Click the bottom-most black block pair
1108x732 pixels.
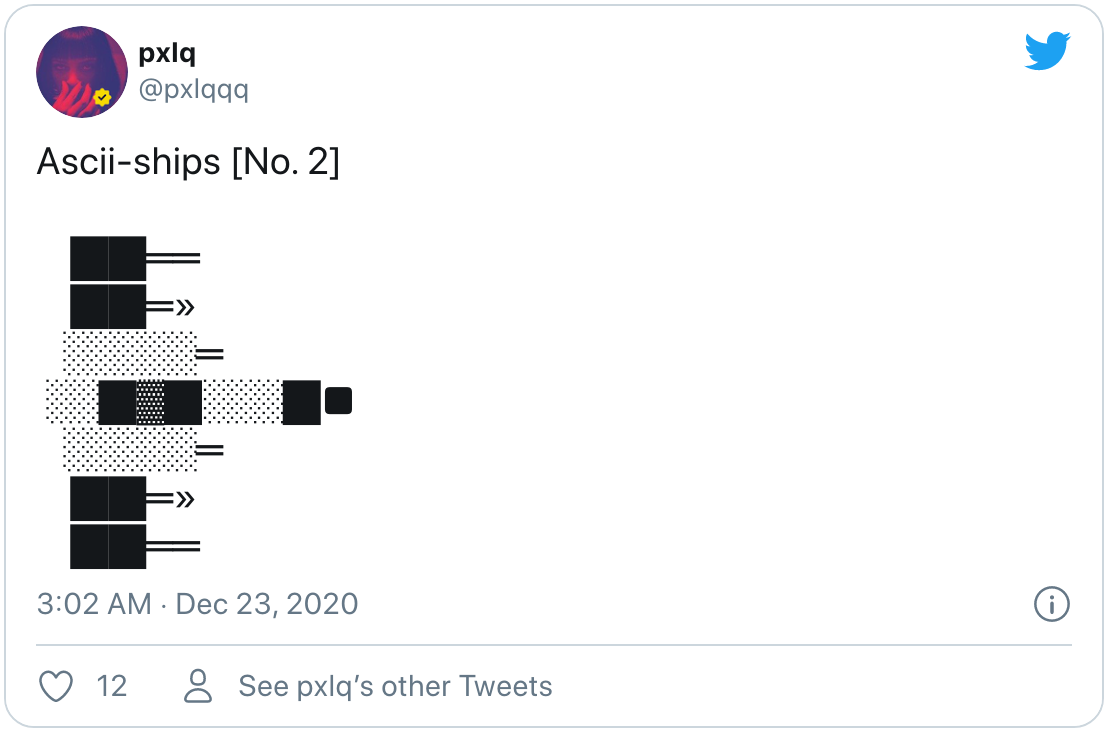tap(108, 546)
